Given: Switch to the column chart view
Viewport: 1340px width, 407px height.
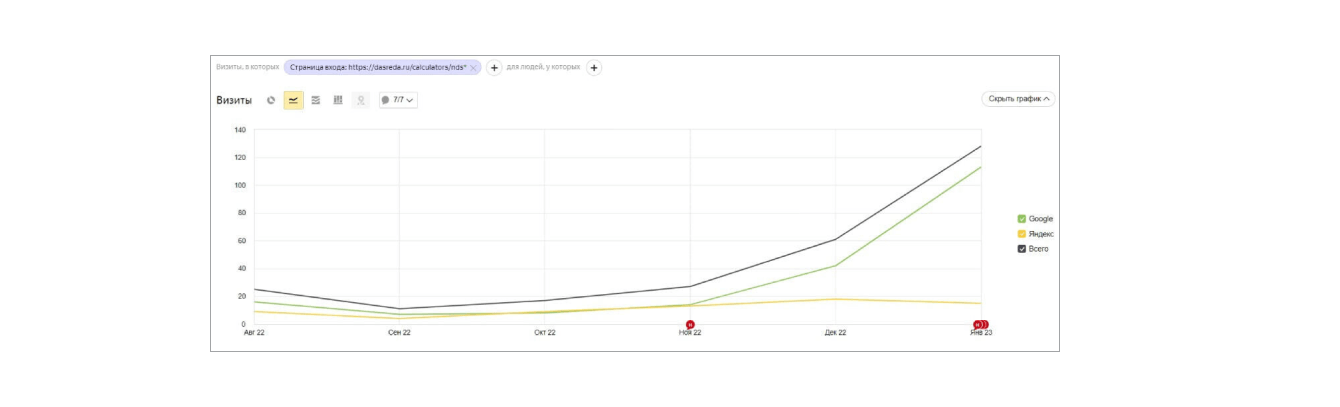Looking at the screenshot, I should click(338, 100).
